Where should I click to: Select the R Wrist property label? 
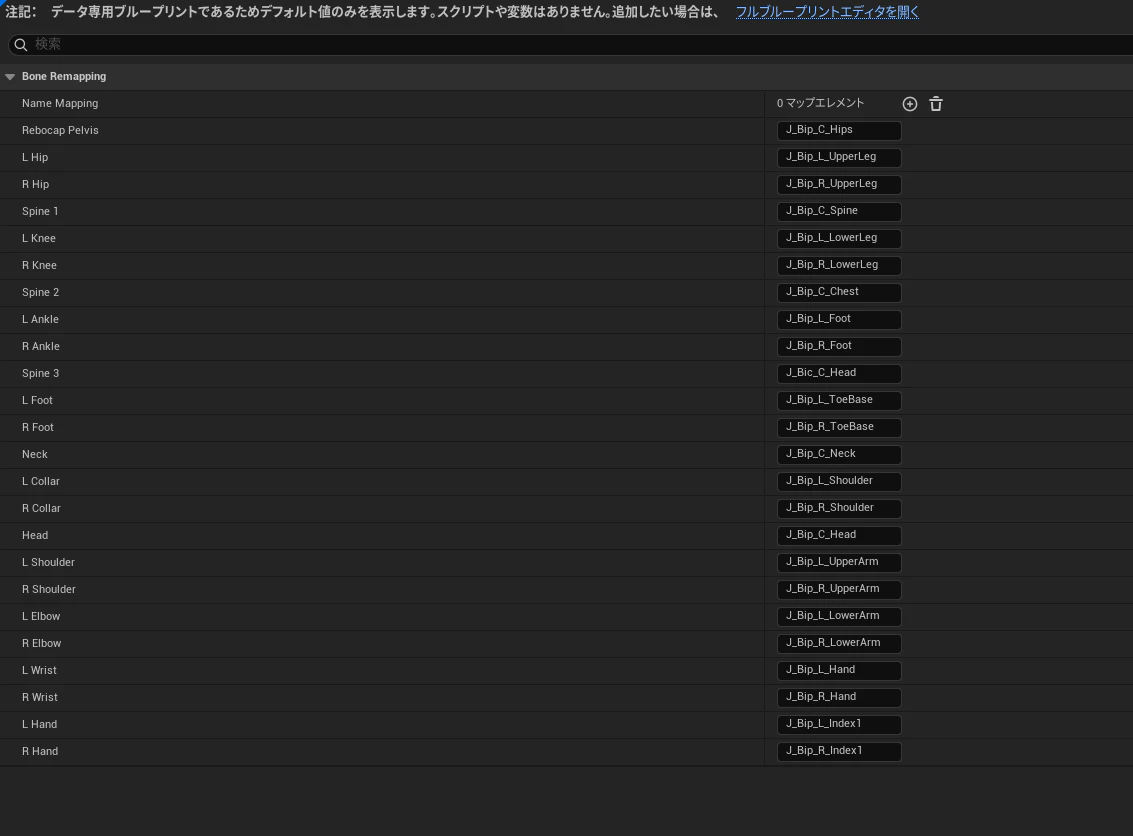(40, 697)
